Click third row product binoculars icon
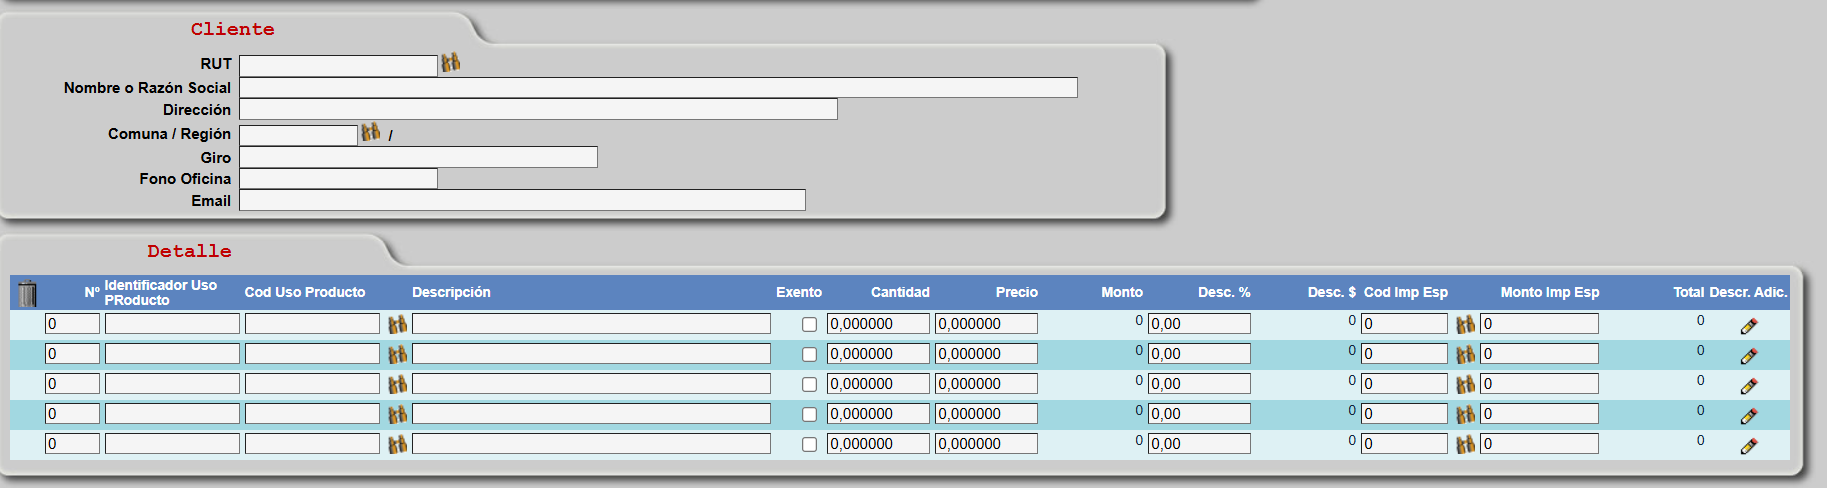1827x488 pixels. click(398, 384)
